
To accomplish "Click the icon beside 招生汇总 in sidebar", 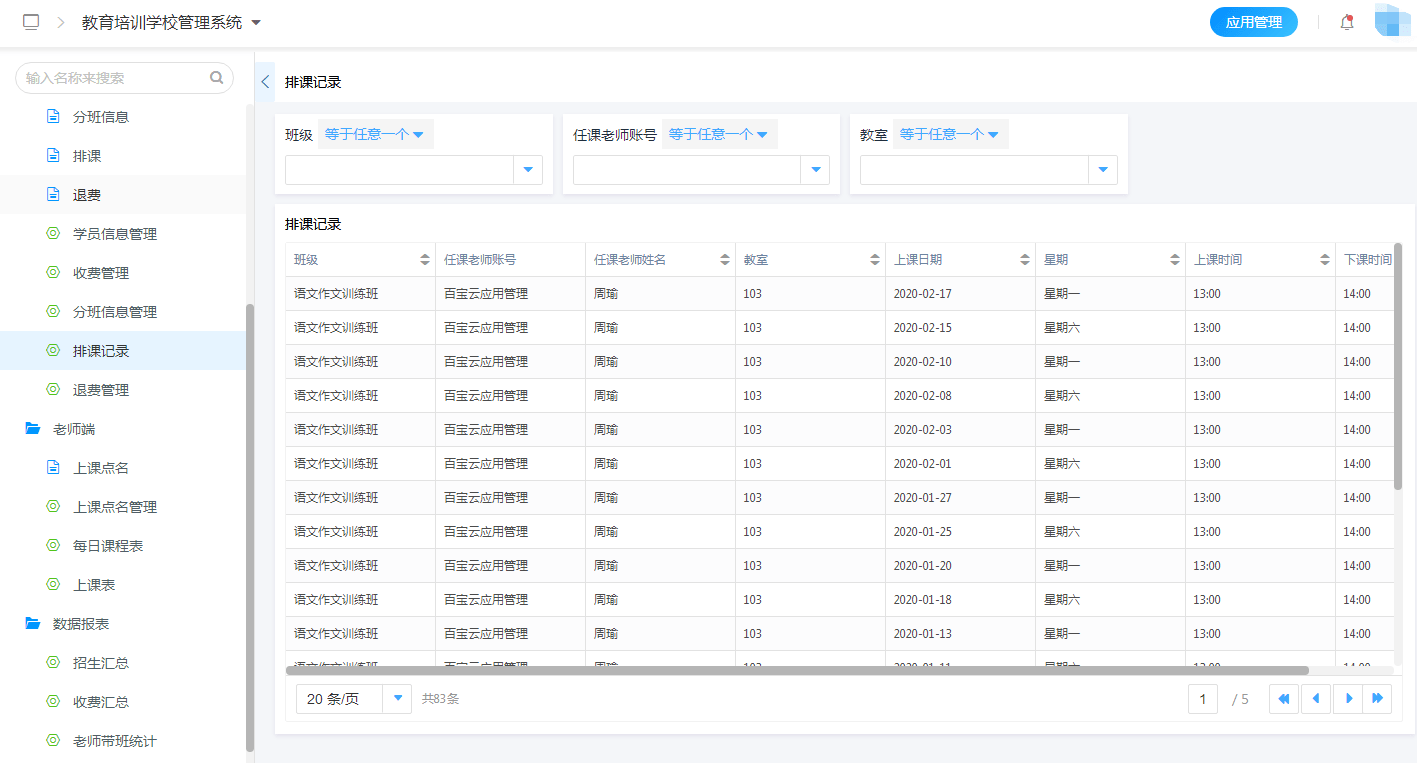I will pyautogui.click(x=53, y=662).
